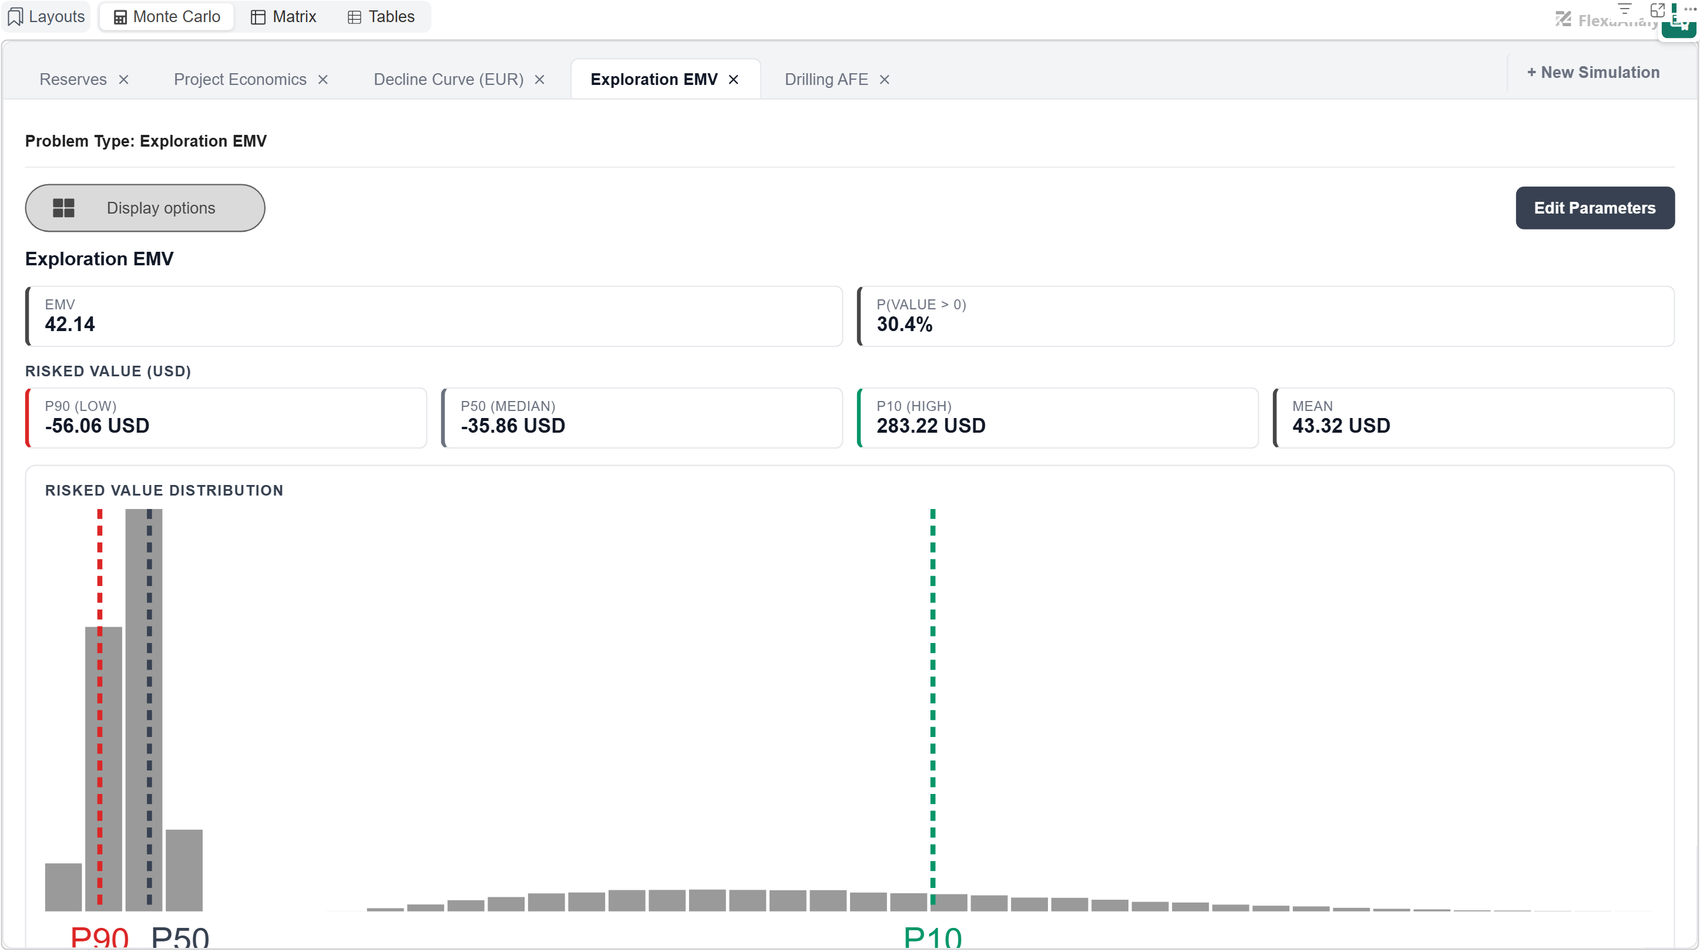Open focus mode expand icon

pos(1657,10)
